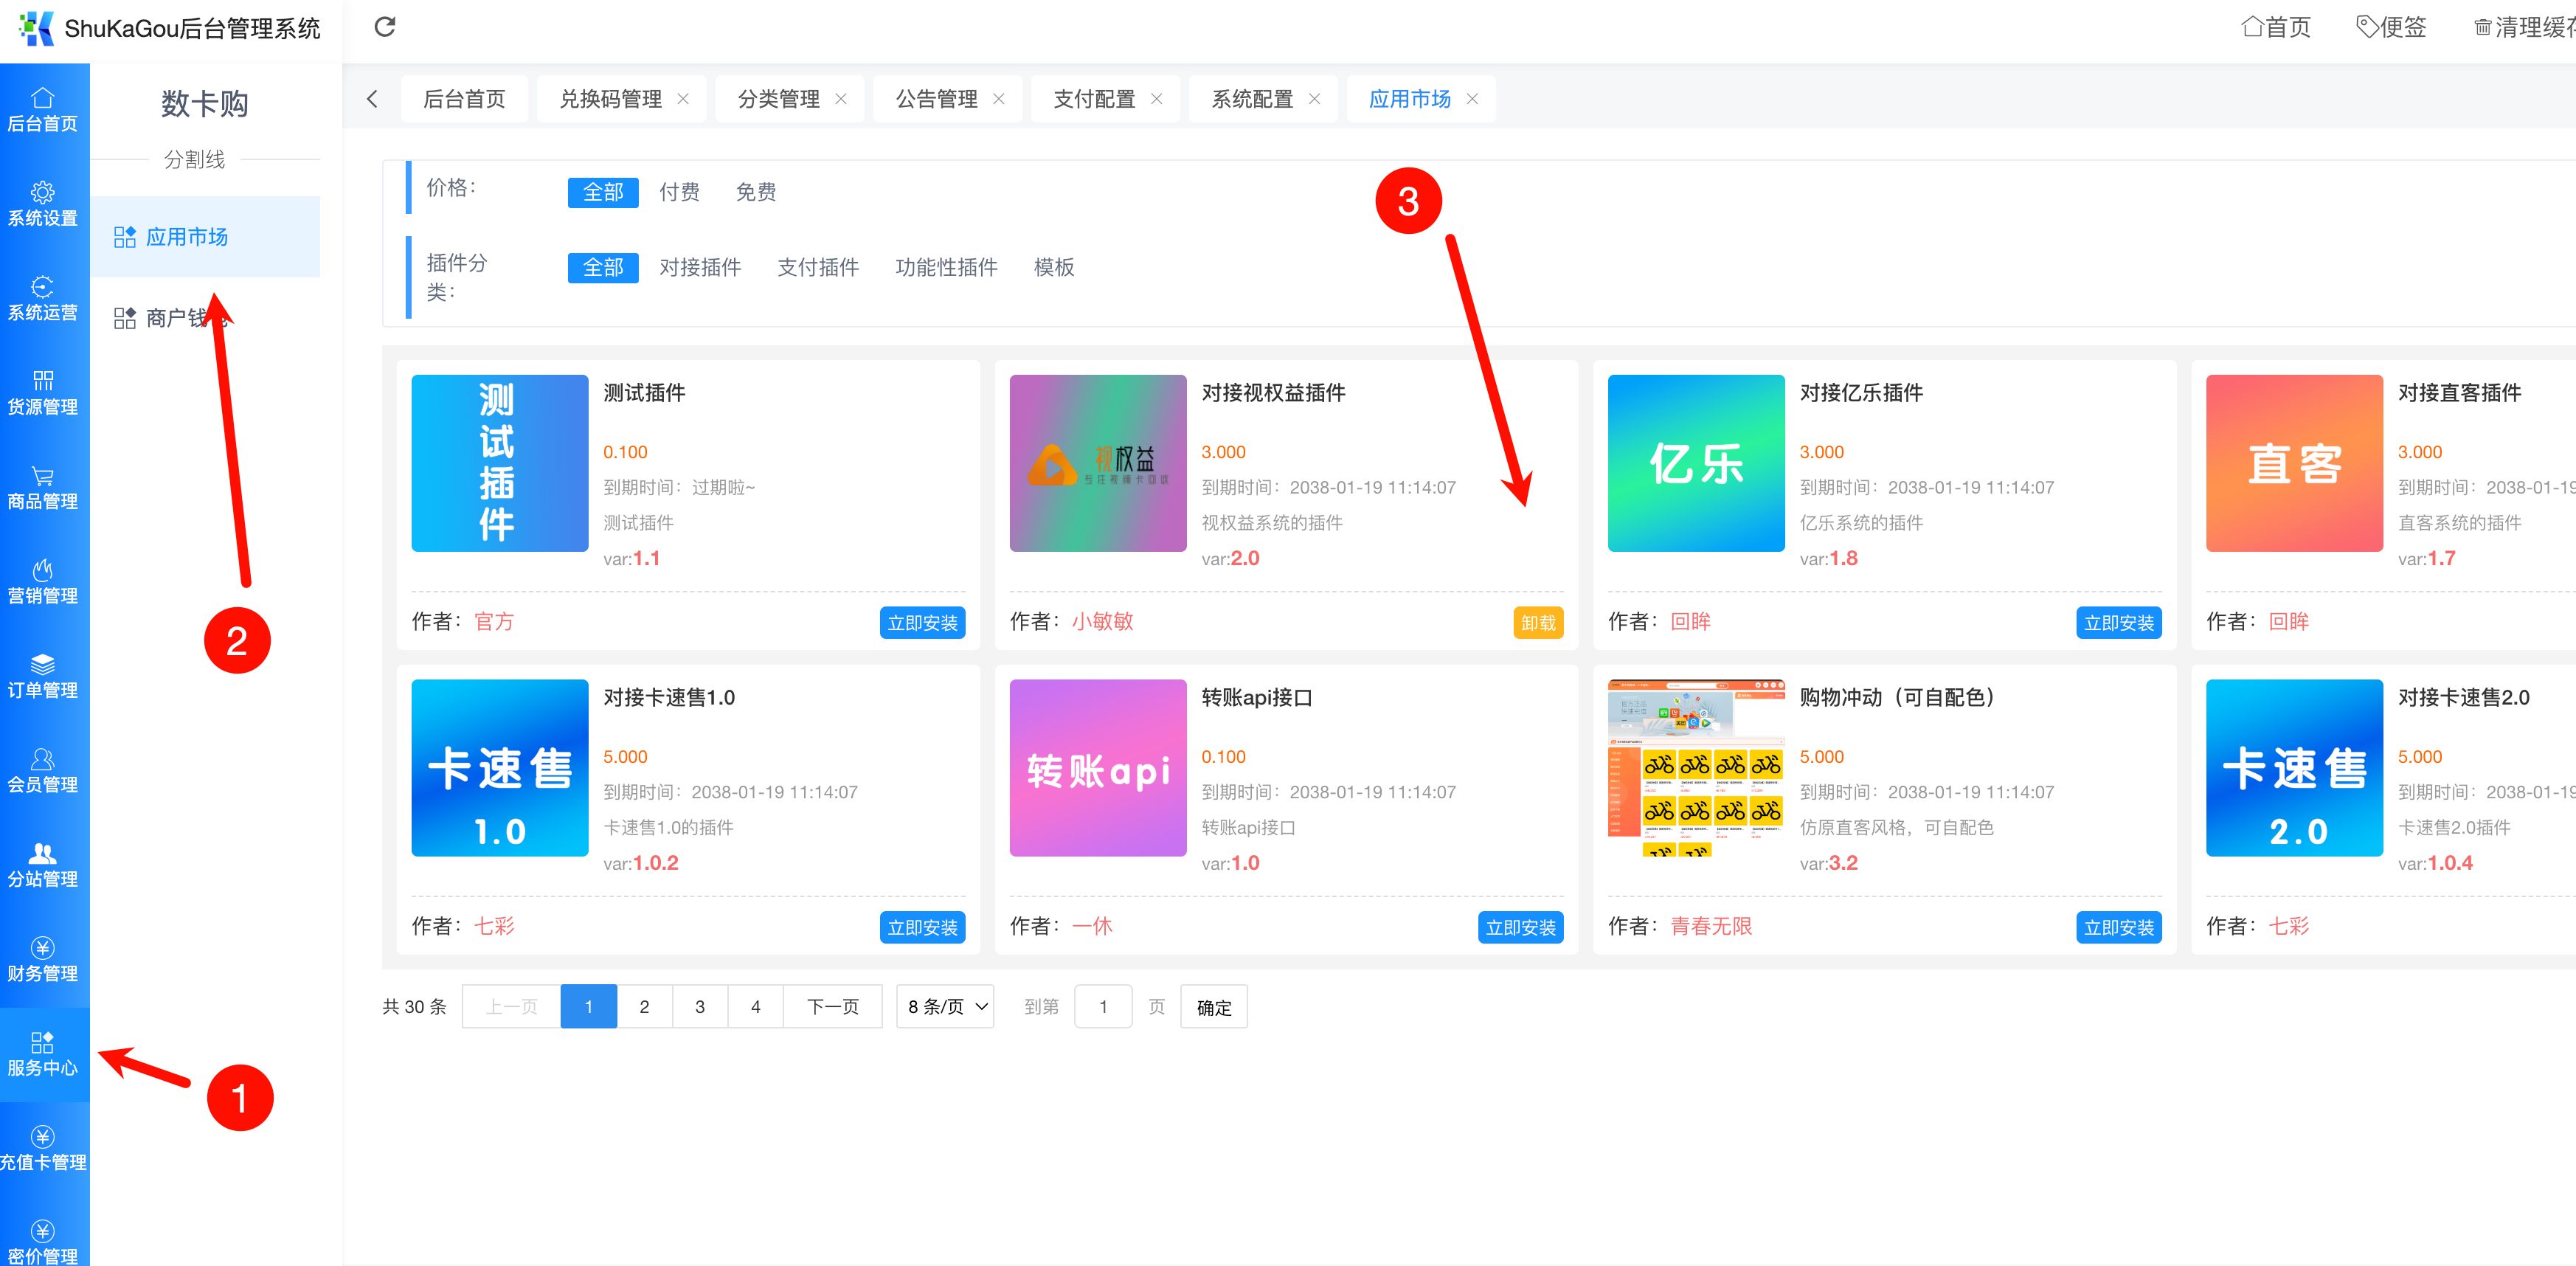Click page 3 in the pagination
The image size is (2576, 1266).
click(700, 1006)
